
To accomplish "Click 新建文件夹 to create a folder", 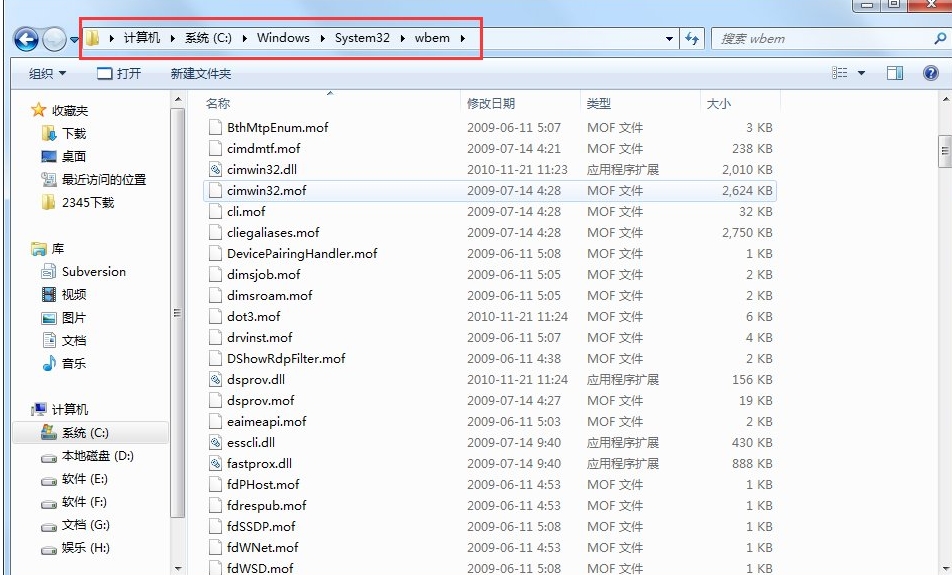I will click(x=200, y=73).
